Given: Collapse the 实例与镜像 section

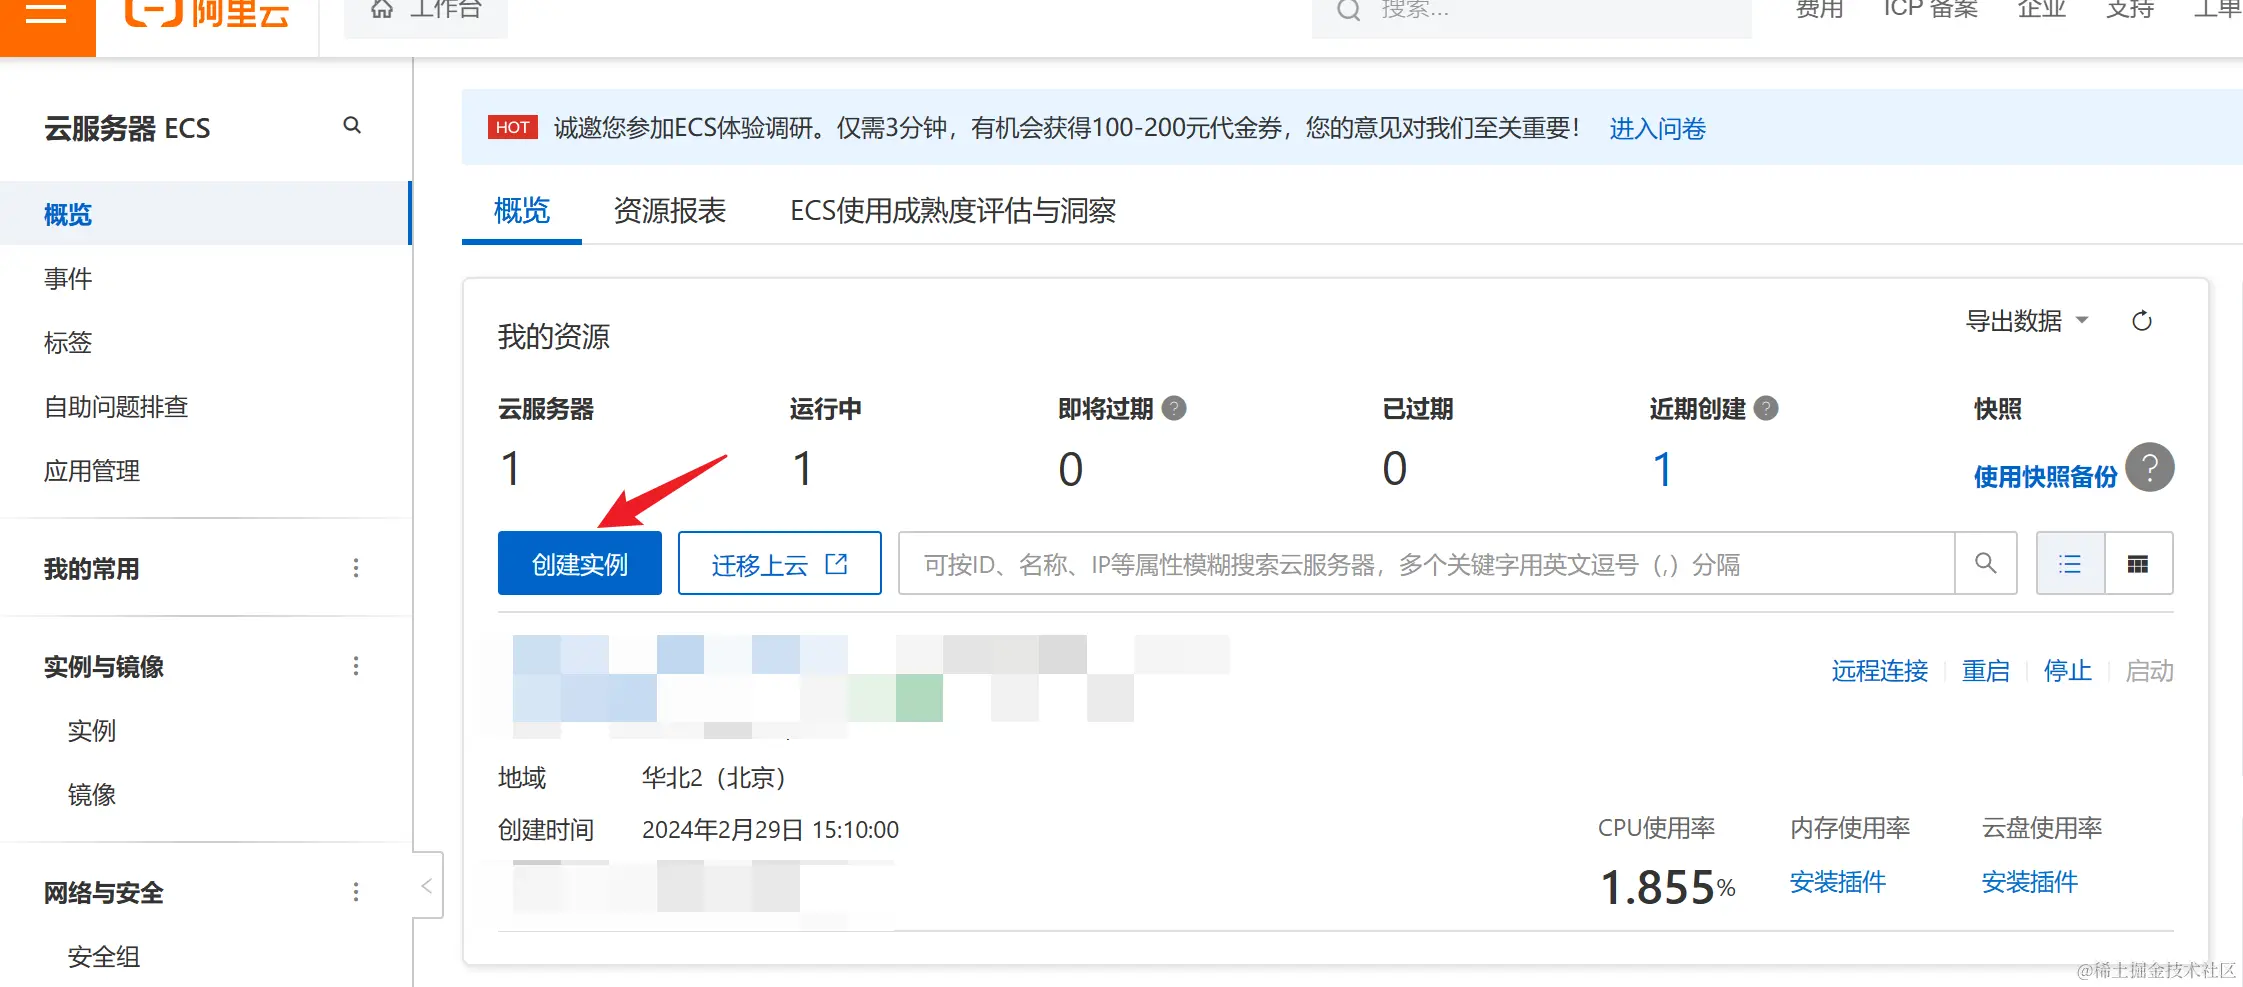Looking at the screenshot, I should (103, 667).
